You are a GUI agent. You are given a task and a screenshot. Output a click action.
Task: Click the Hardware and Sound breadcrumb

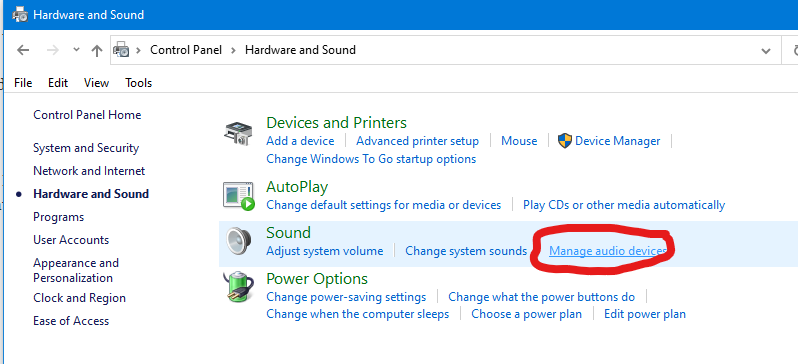[300, 50]
